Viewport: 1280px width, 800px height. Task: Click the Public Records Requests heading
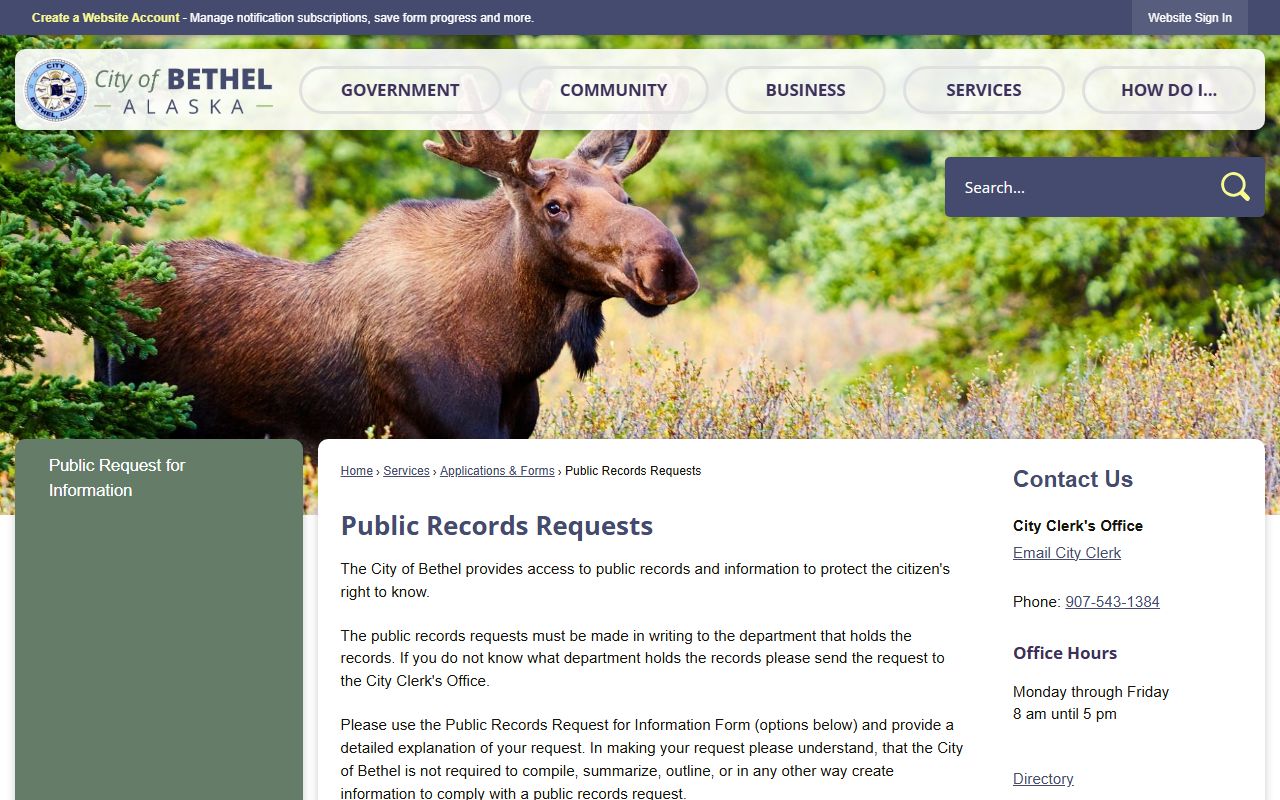pyautogui.click(x=497, y=526)
